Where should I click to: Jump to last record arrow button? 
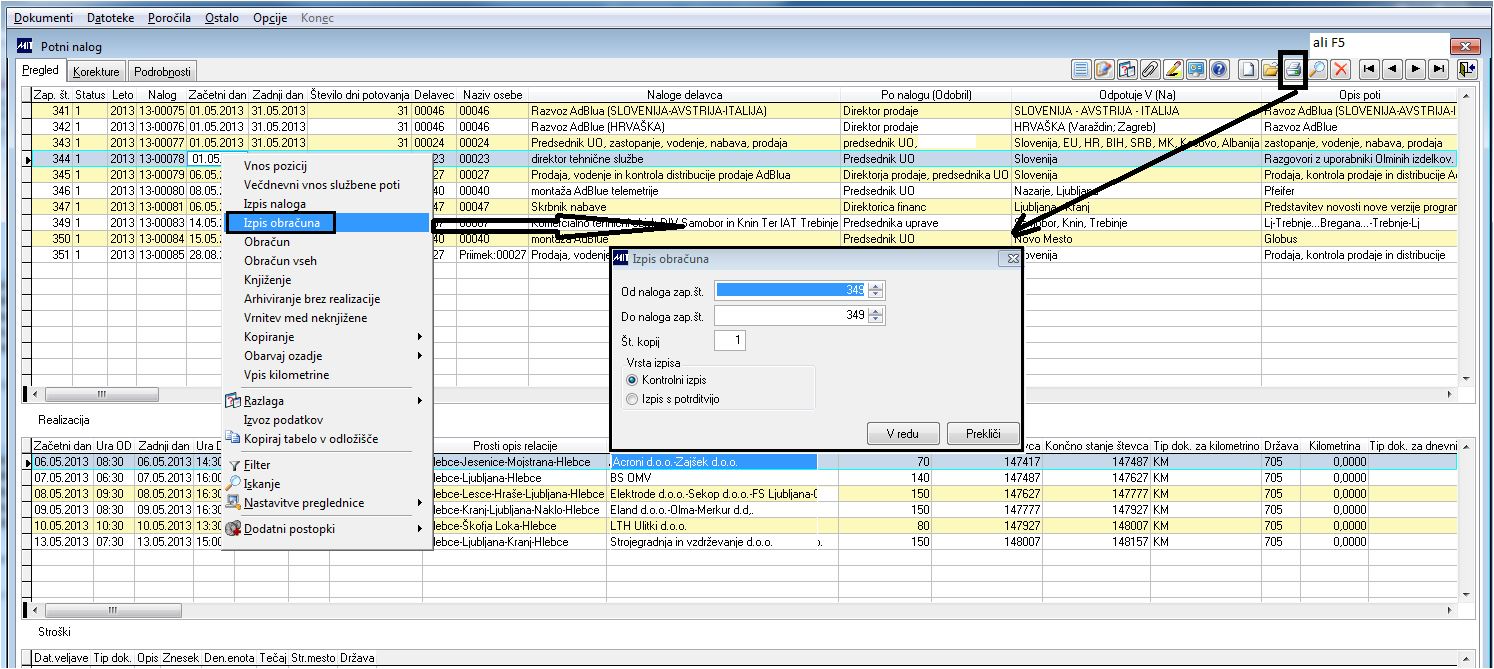coord(1438,70)
